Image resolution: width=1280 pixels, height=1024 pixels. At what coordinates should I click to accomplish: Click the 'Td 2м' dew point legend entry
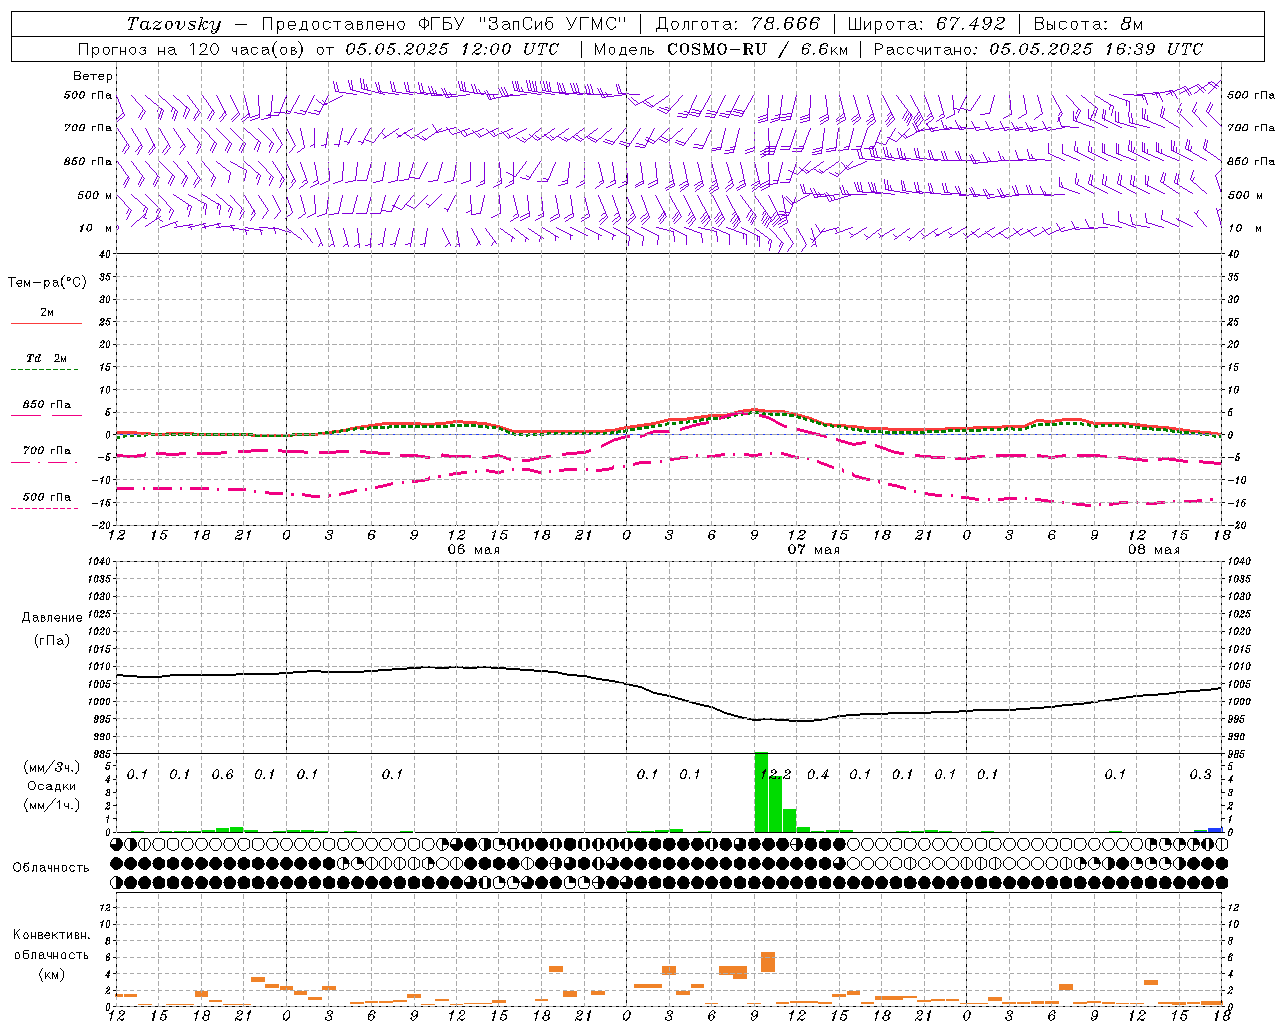coord(46,358)
